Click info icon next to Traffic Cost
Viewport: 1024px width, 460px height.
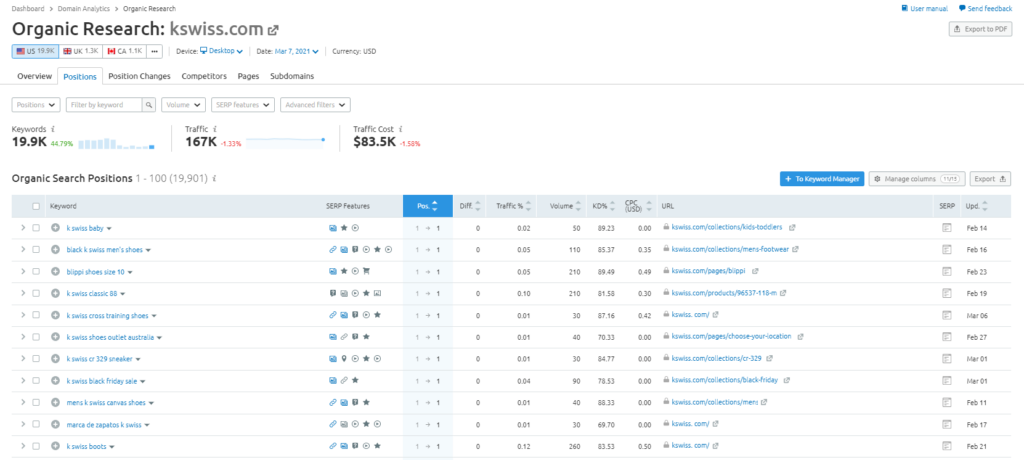coord(400,129)
